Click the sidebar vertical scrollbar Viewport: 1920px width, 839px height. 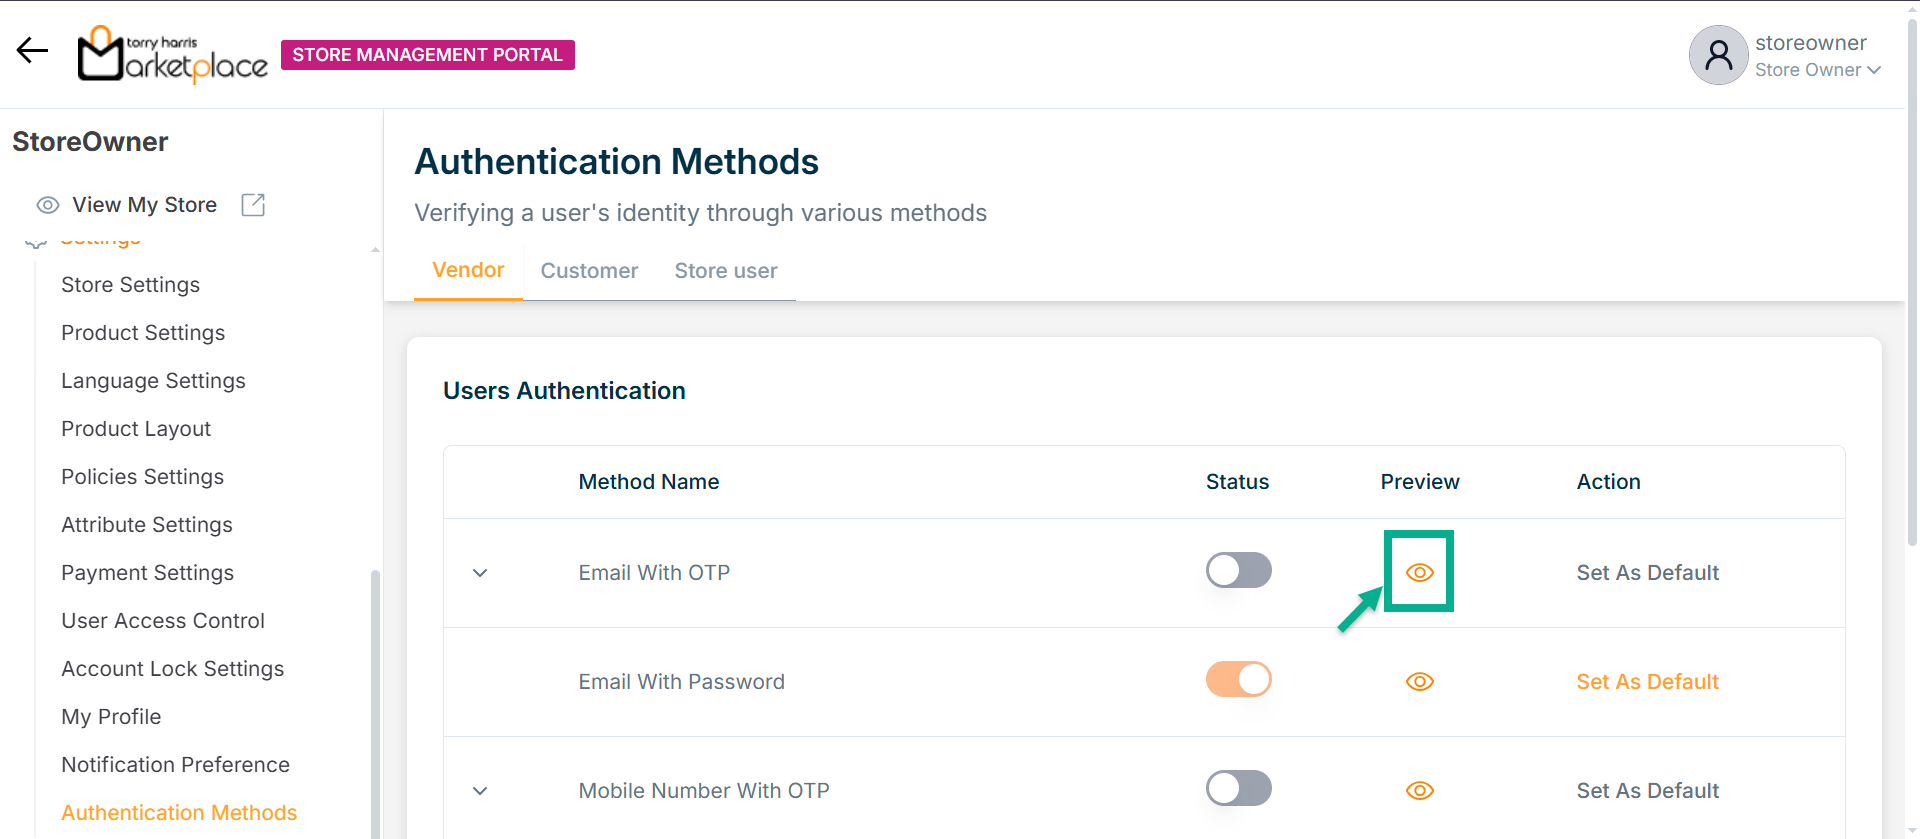click(x=375, y=700)
